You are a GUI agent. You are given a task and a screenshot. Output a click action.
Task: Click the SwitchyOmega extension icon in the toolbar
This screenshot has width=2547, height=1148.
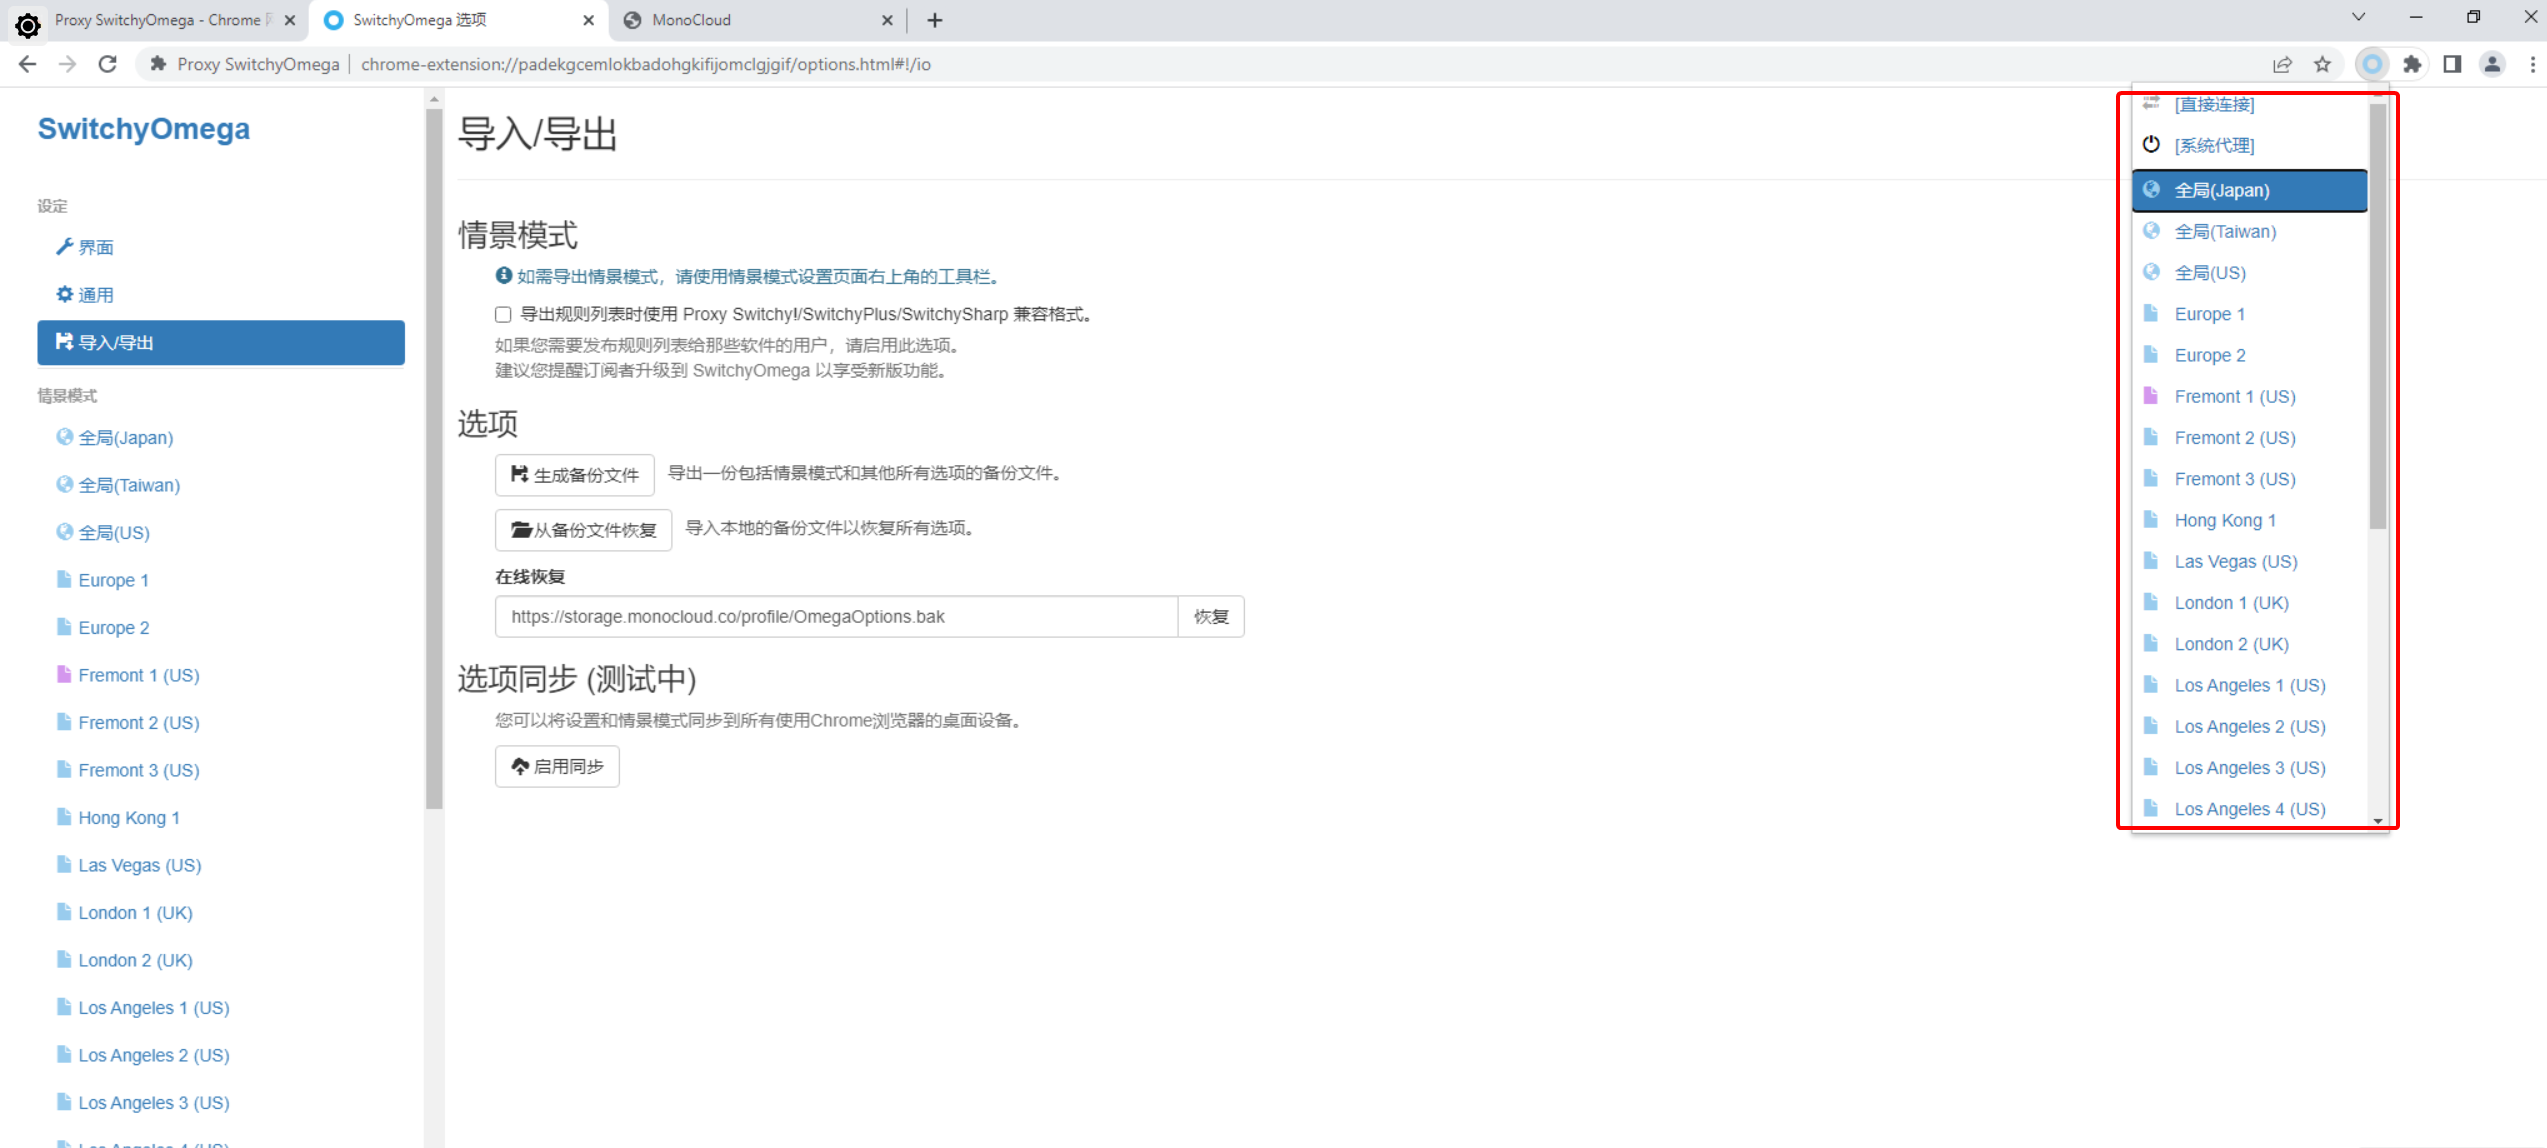tap(2372, 64)
